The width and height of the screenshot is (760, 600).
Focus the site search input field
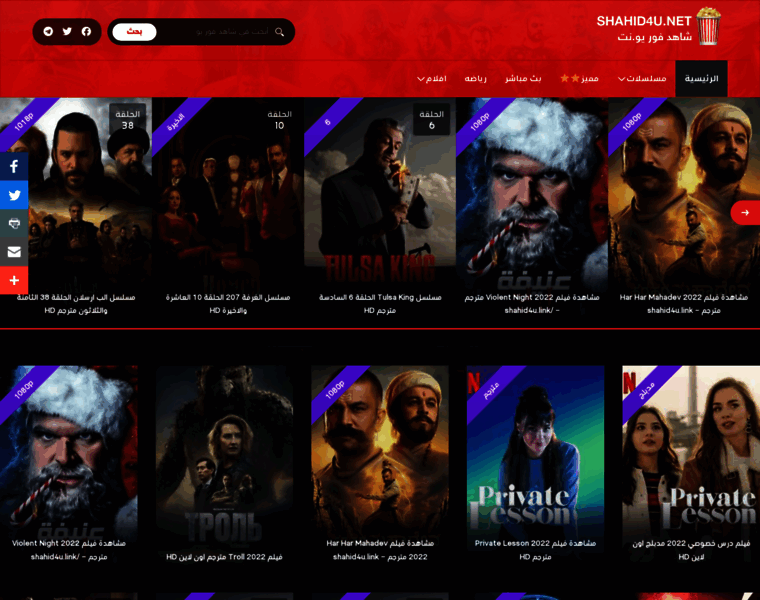point(215,32)
